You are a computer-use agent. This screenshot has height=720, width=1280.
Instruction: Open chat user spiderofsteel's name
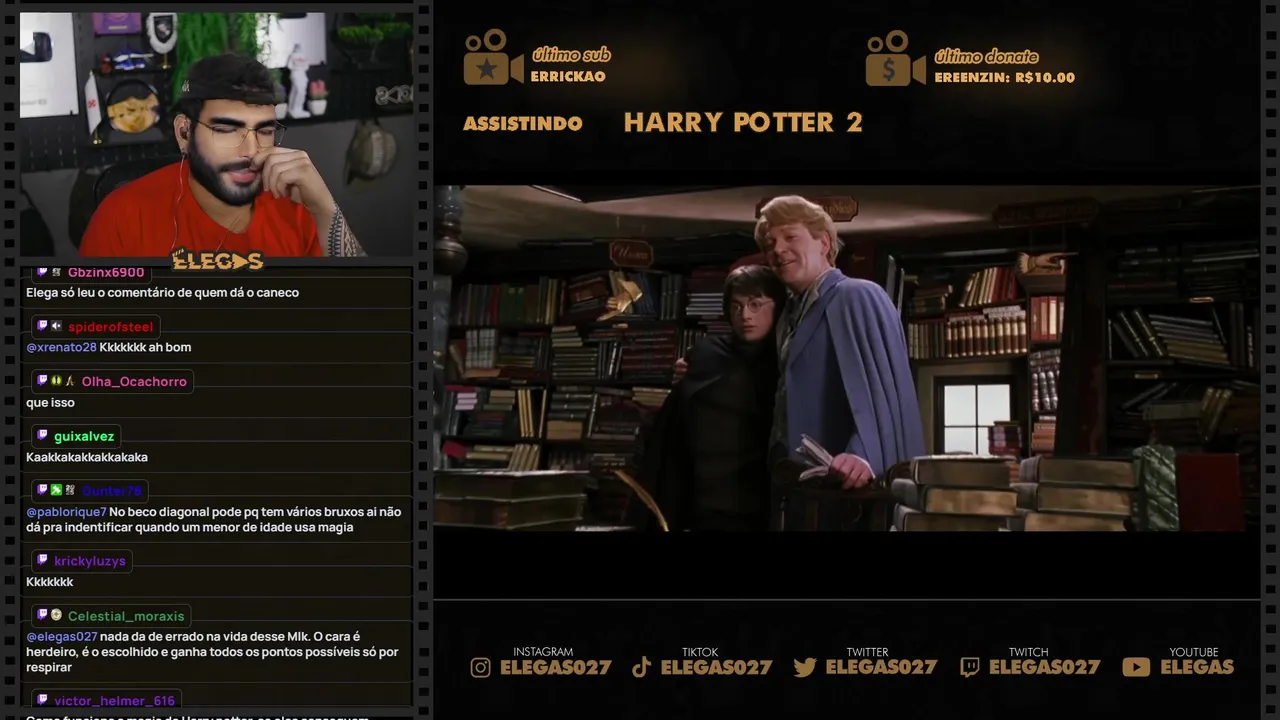[x=111, y=327]
